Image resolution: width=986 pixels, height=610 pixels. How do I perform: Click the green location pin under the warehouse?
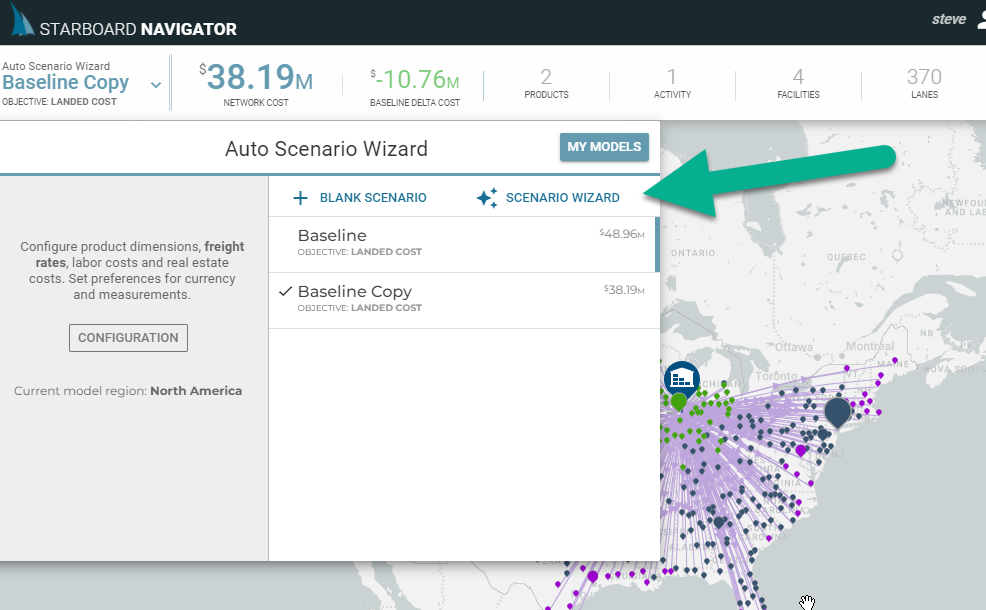679,402
